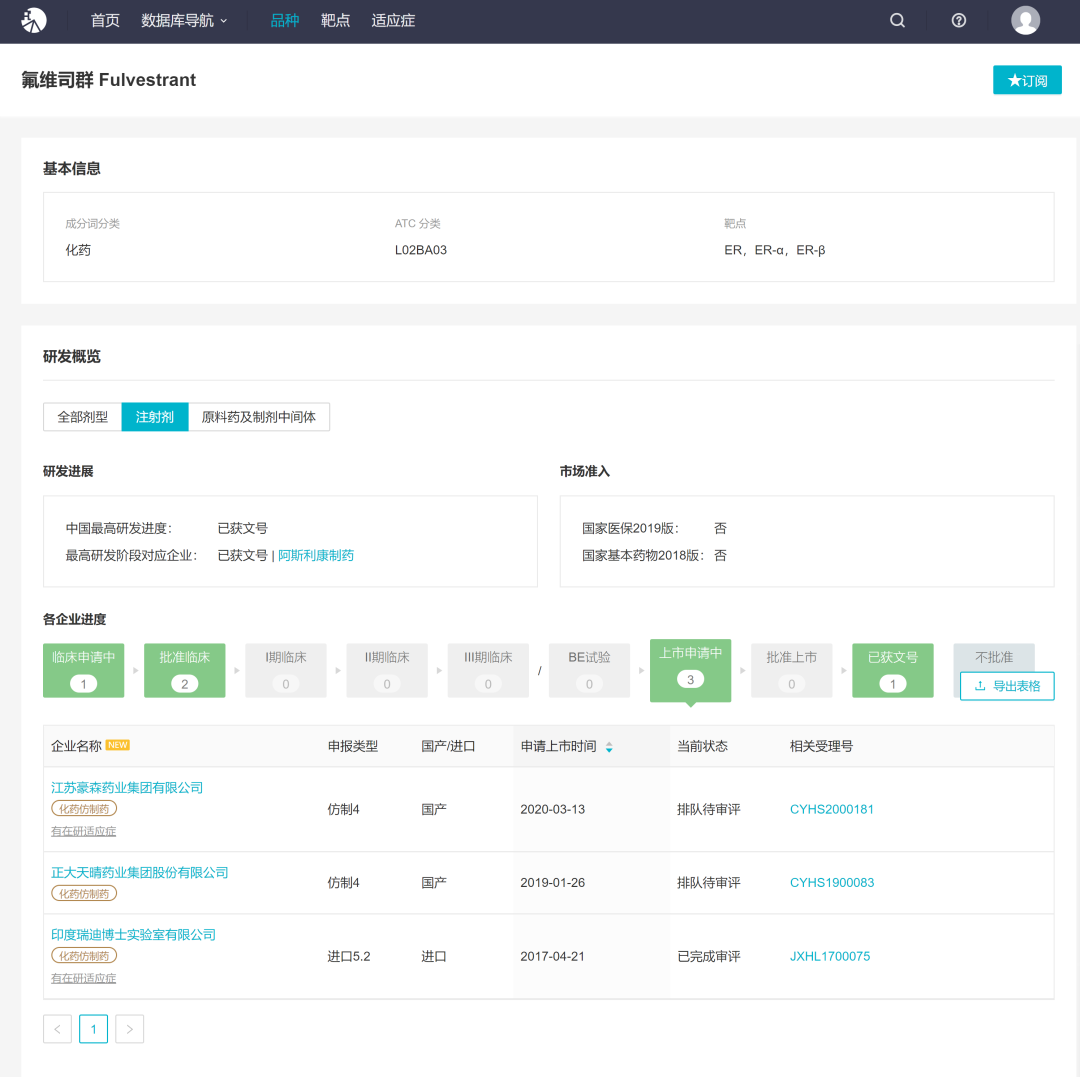Click the 进口5.2 cell
1080x1077 pixels.
point(349,956)
